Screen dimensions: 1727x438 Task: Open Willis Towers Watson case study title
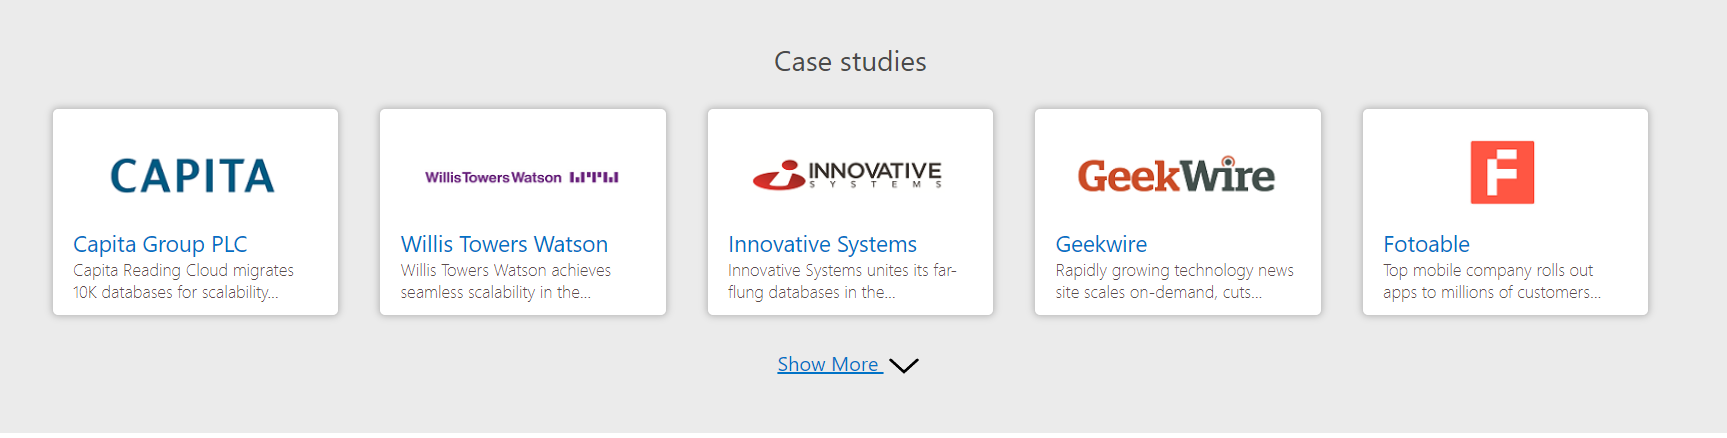click(x=504, y=244)
